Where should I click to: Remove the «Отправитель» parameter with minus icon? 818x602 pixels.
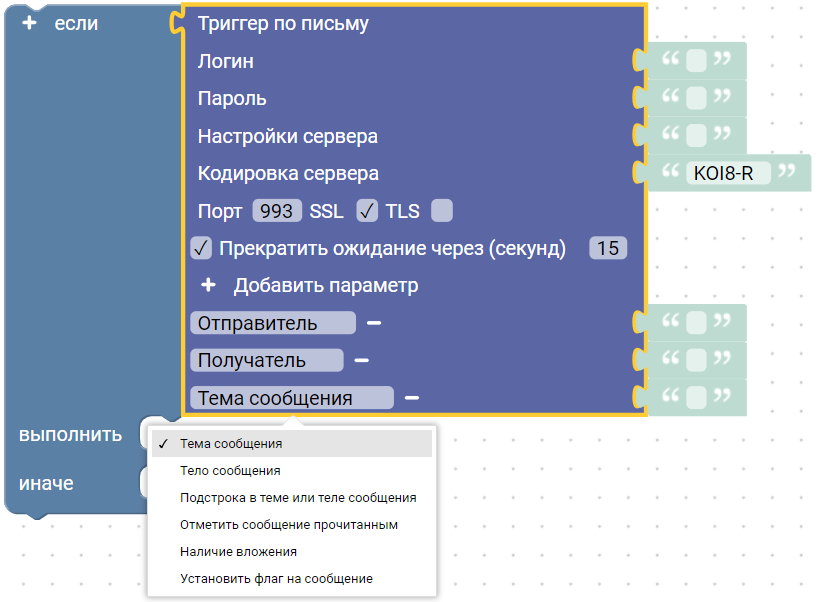click(373, 323)
